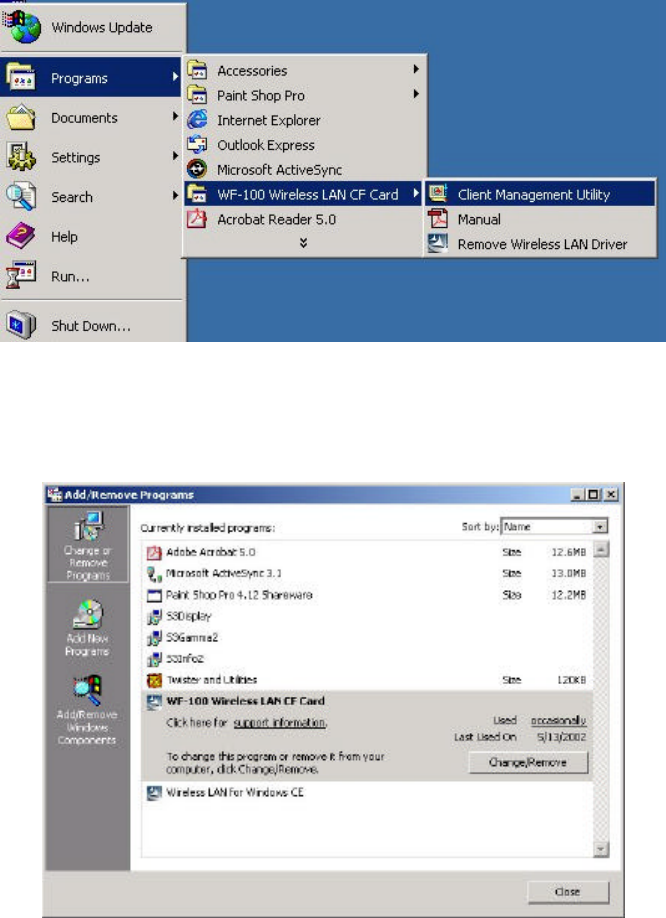
Task: Select Add/Remove Windows Components sidebar icon
Action: [x=87, y=710]
